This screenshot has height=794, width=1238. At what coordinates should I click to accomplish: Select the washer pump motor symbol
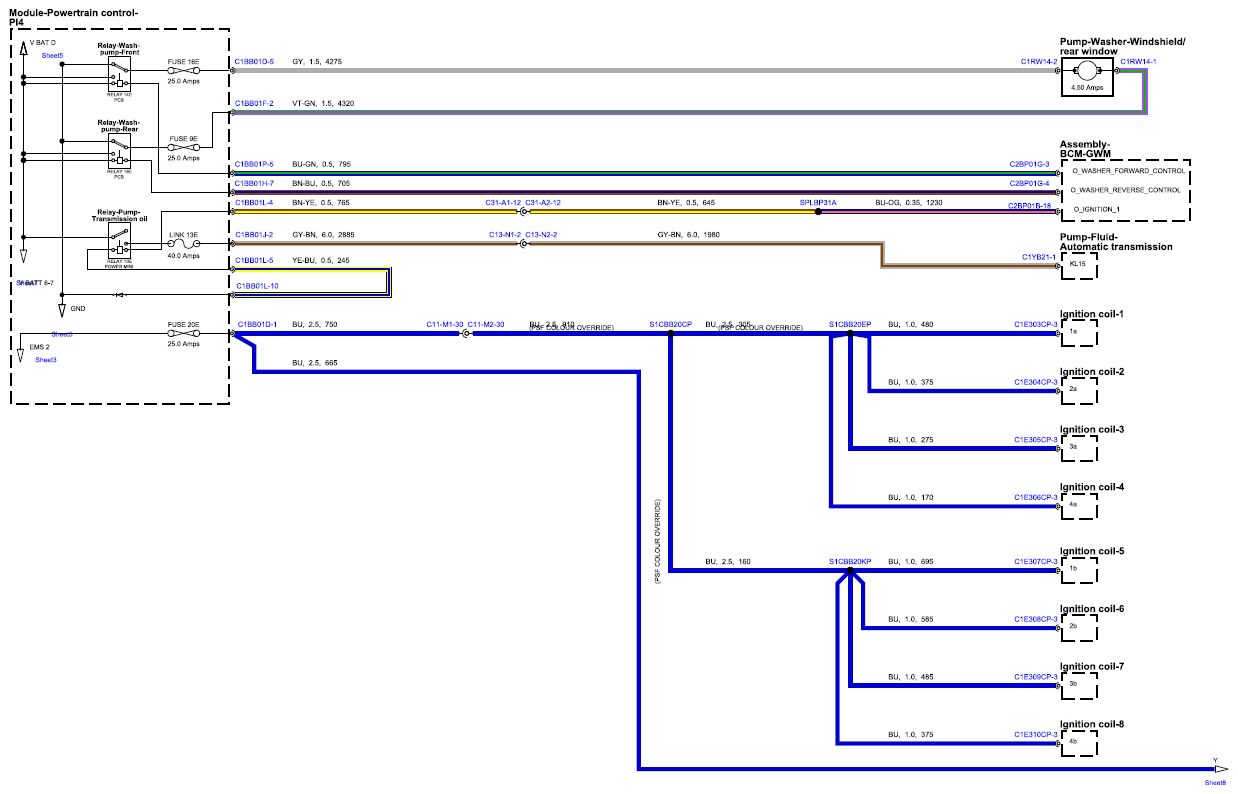pos(1088,73)
